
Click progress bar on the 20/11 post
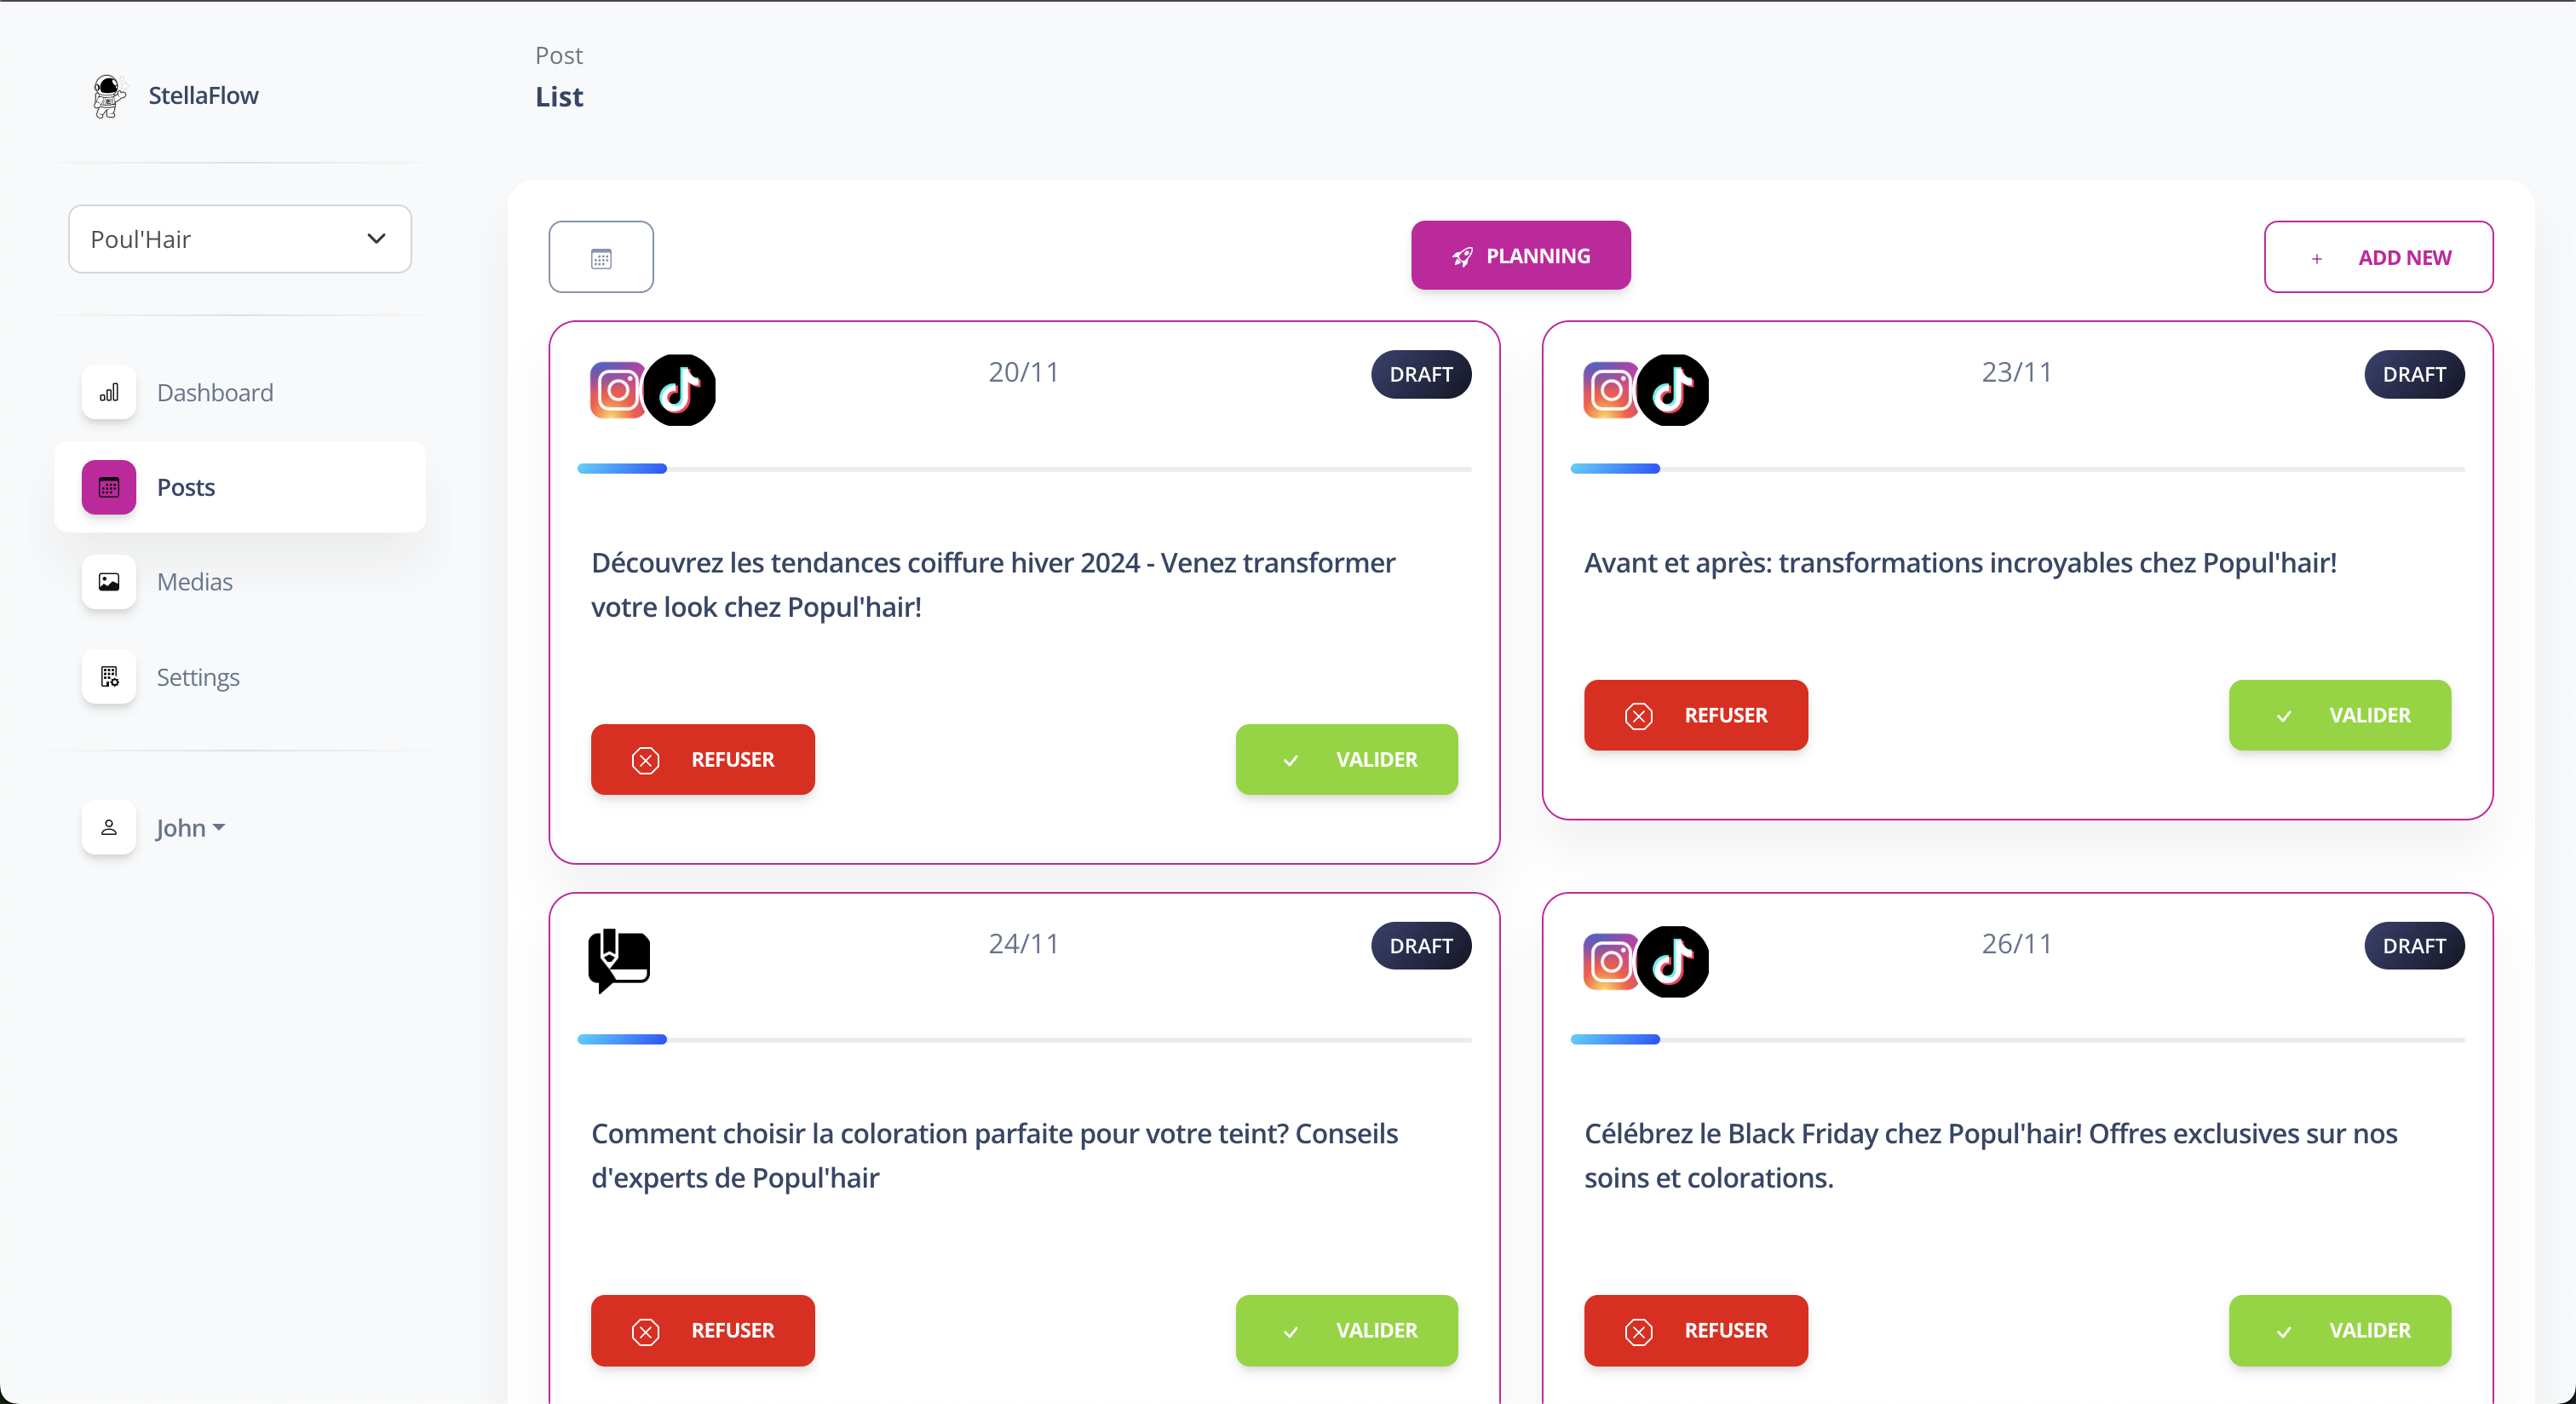[x=1024, y=468]
